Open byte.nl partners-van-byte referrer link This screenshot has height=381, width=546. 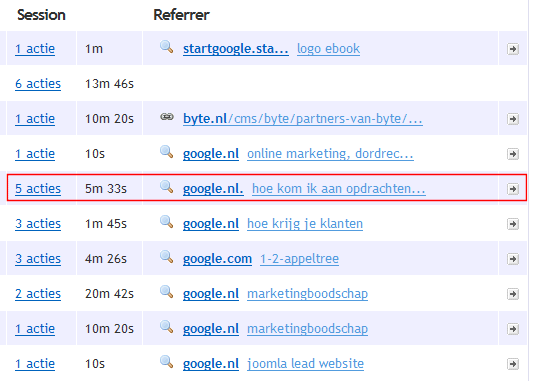tap(303, 119)
